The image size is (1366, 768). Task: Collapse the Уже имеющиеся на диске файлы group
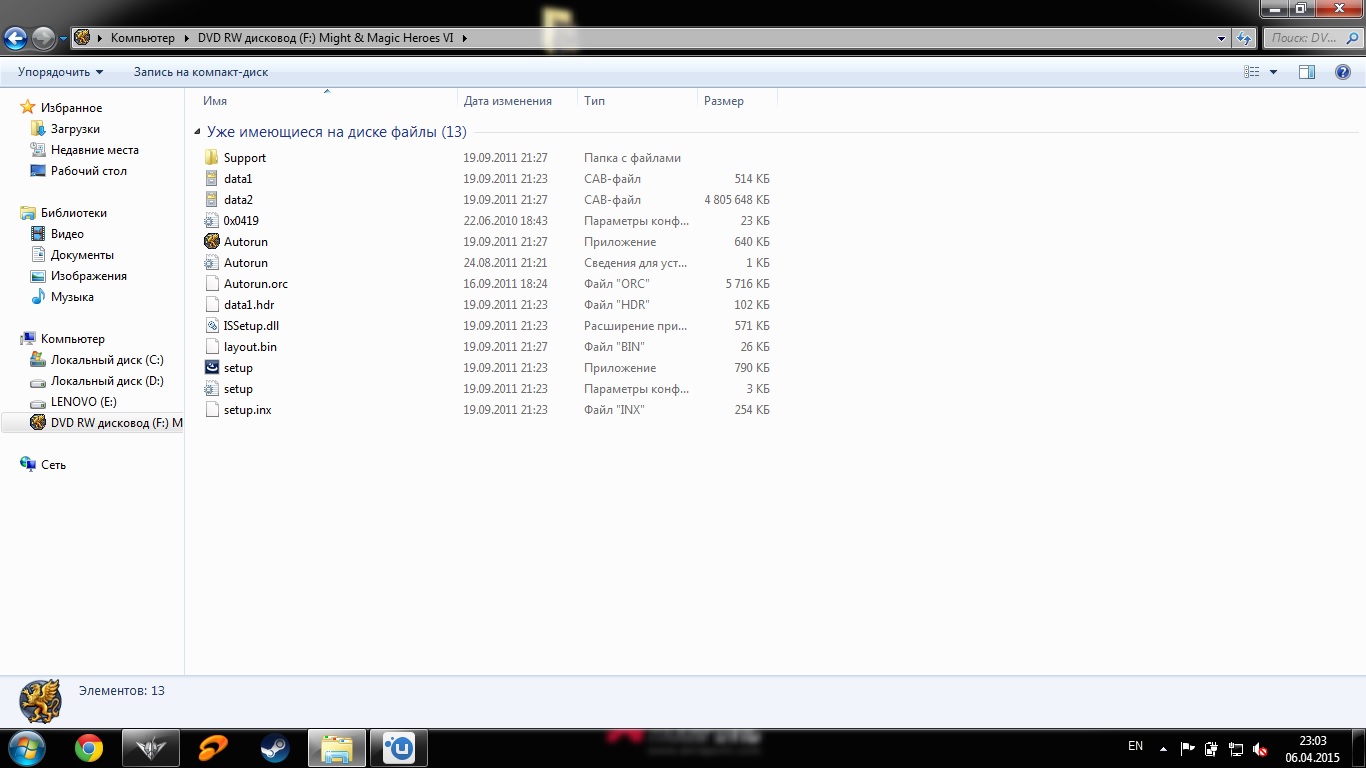[198, 132]
